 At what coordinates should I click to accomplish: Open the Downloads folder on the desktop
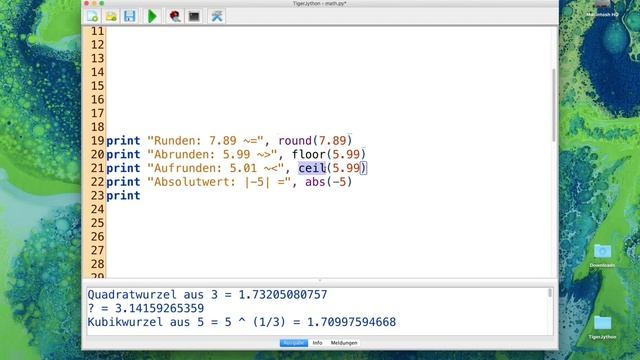[x=602, y=256]
